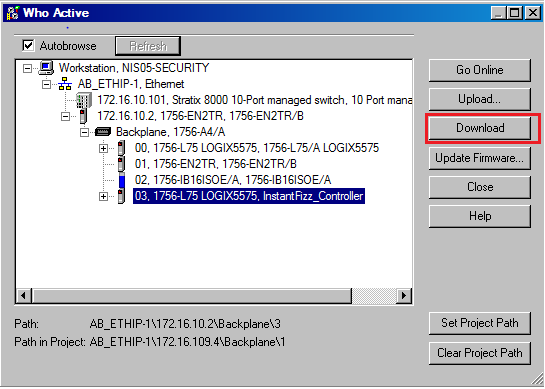Expand slot 03 InstantFizz_Controller node
The image size is (545, 389).
click(x=103, y=196)
